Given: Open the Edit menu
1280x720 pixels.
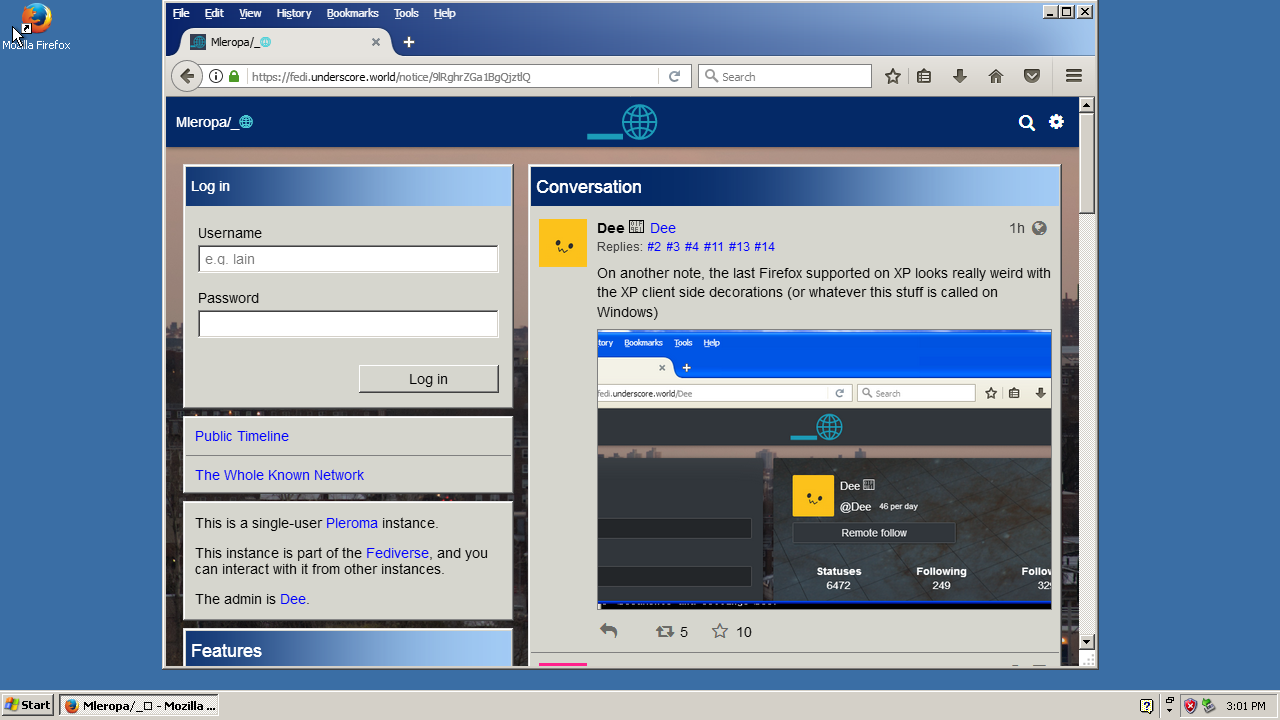Looking at the screenshot, I should coord(214,13).
